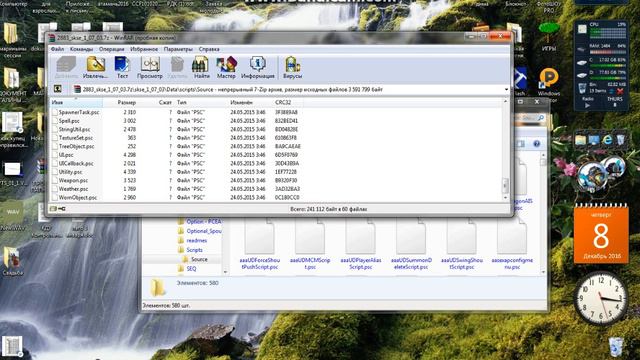Click the greyed Delete (Удалить) toolbar icon
Screen dimensions: 640x360
pyautogui.click(x=177, y=68)
